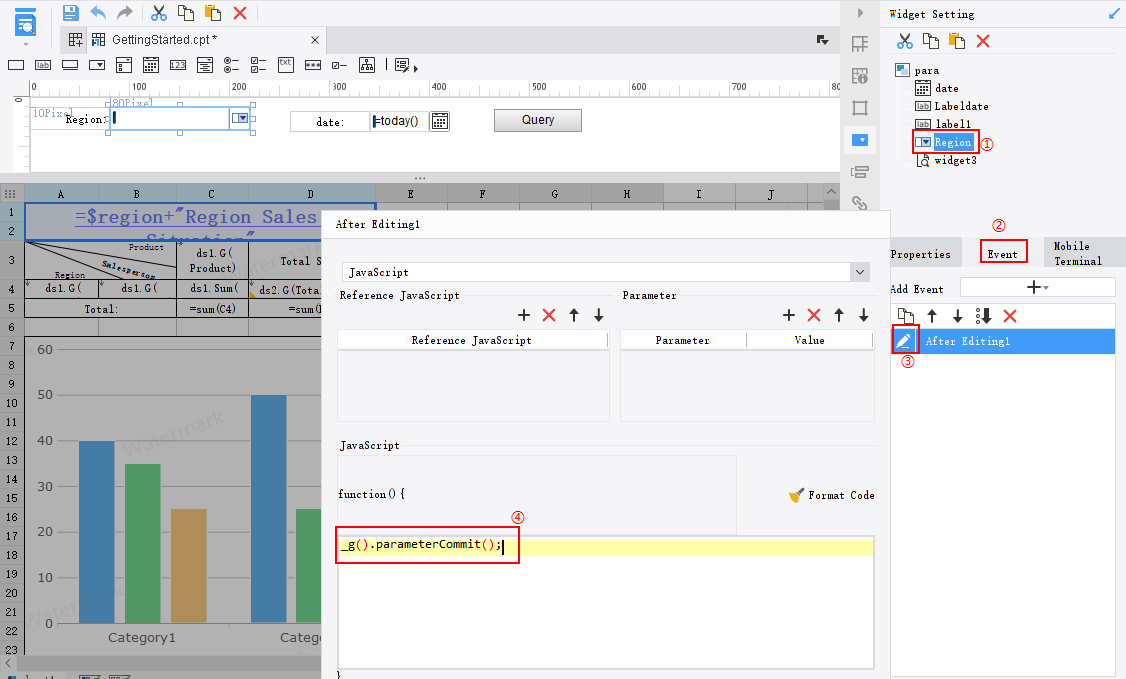Select the Label widget tool in the toolbar

coord(41,64)
